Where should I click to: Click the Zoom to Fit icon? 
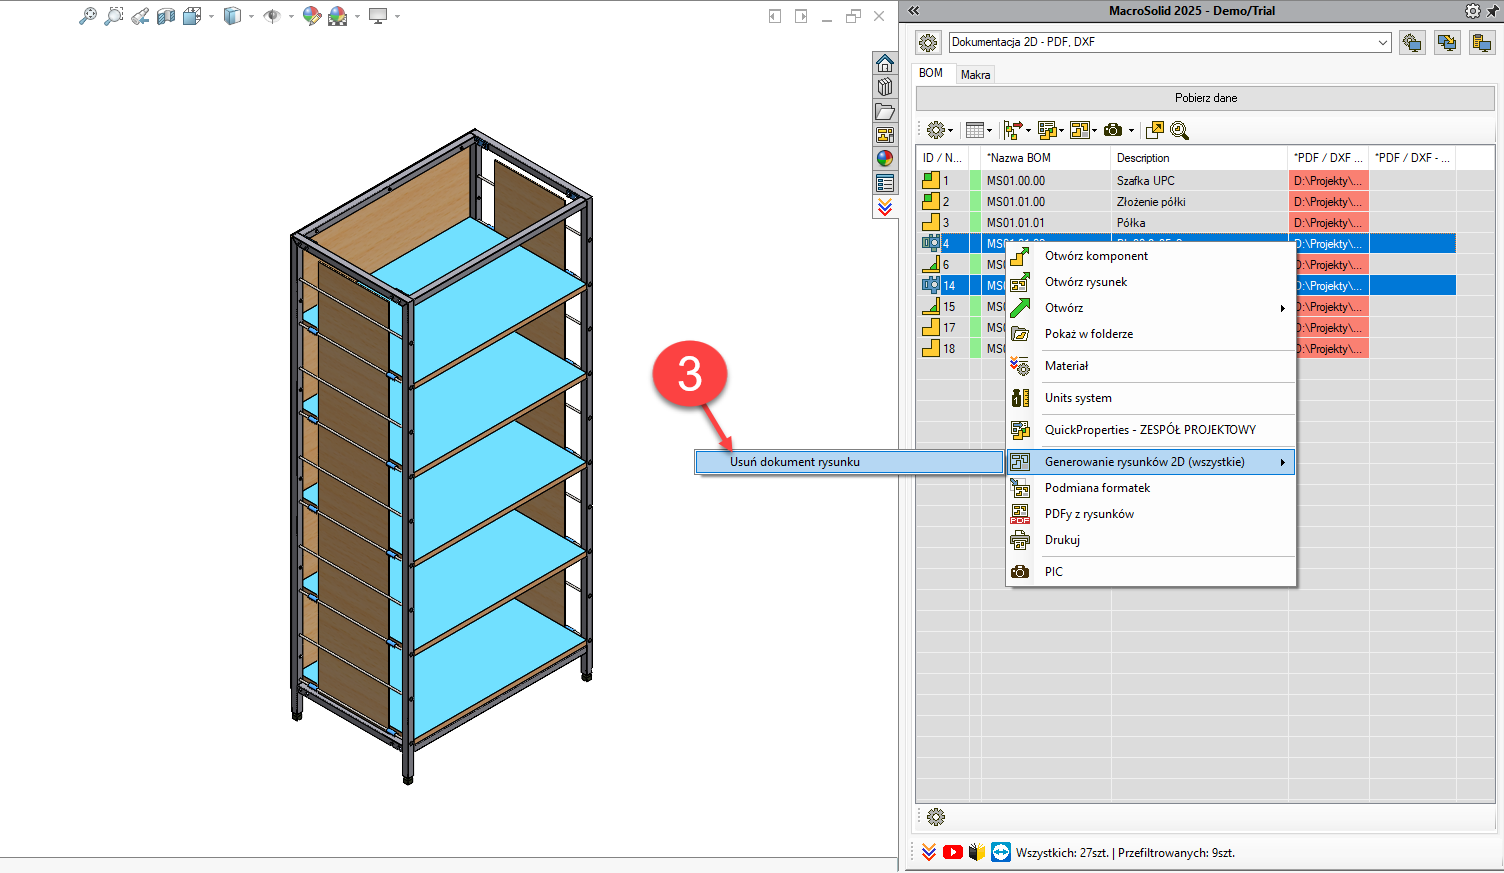(88, 16)
